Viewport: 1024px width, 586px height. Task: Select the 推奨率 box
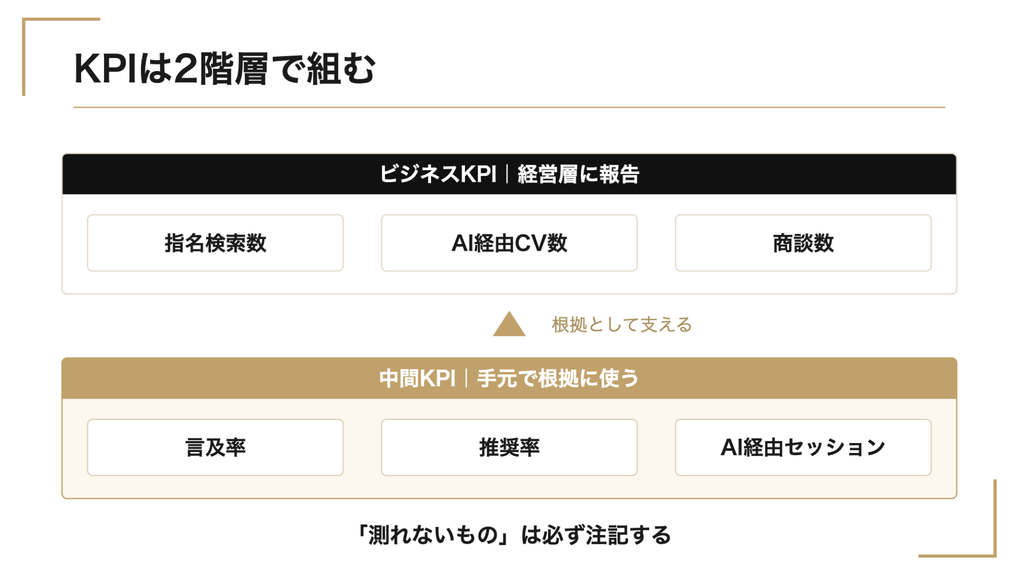pos(509,448)
